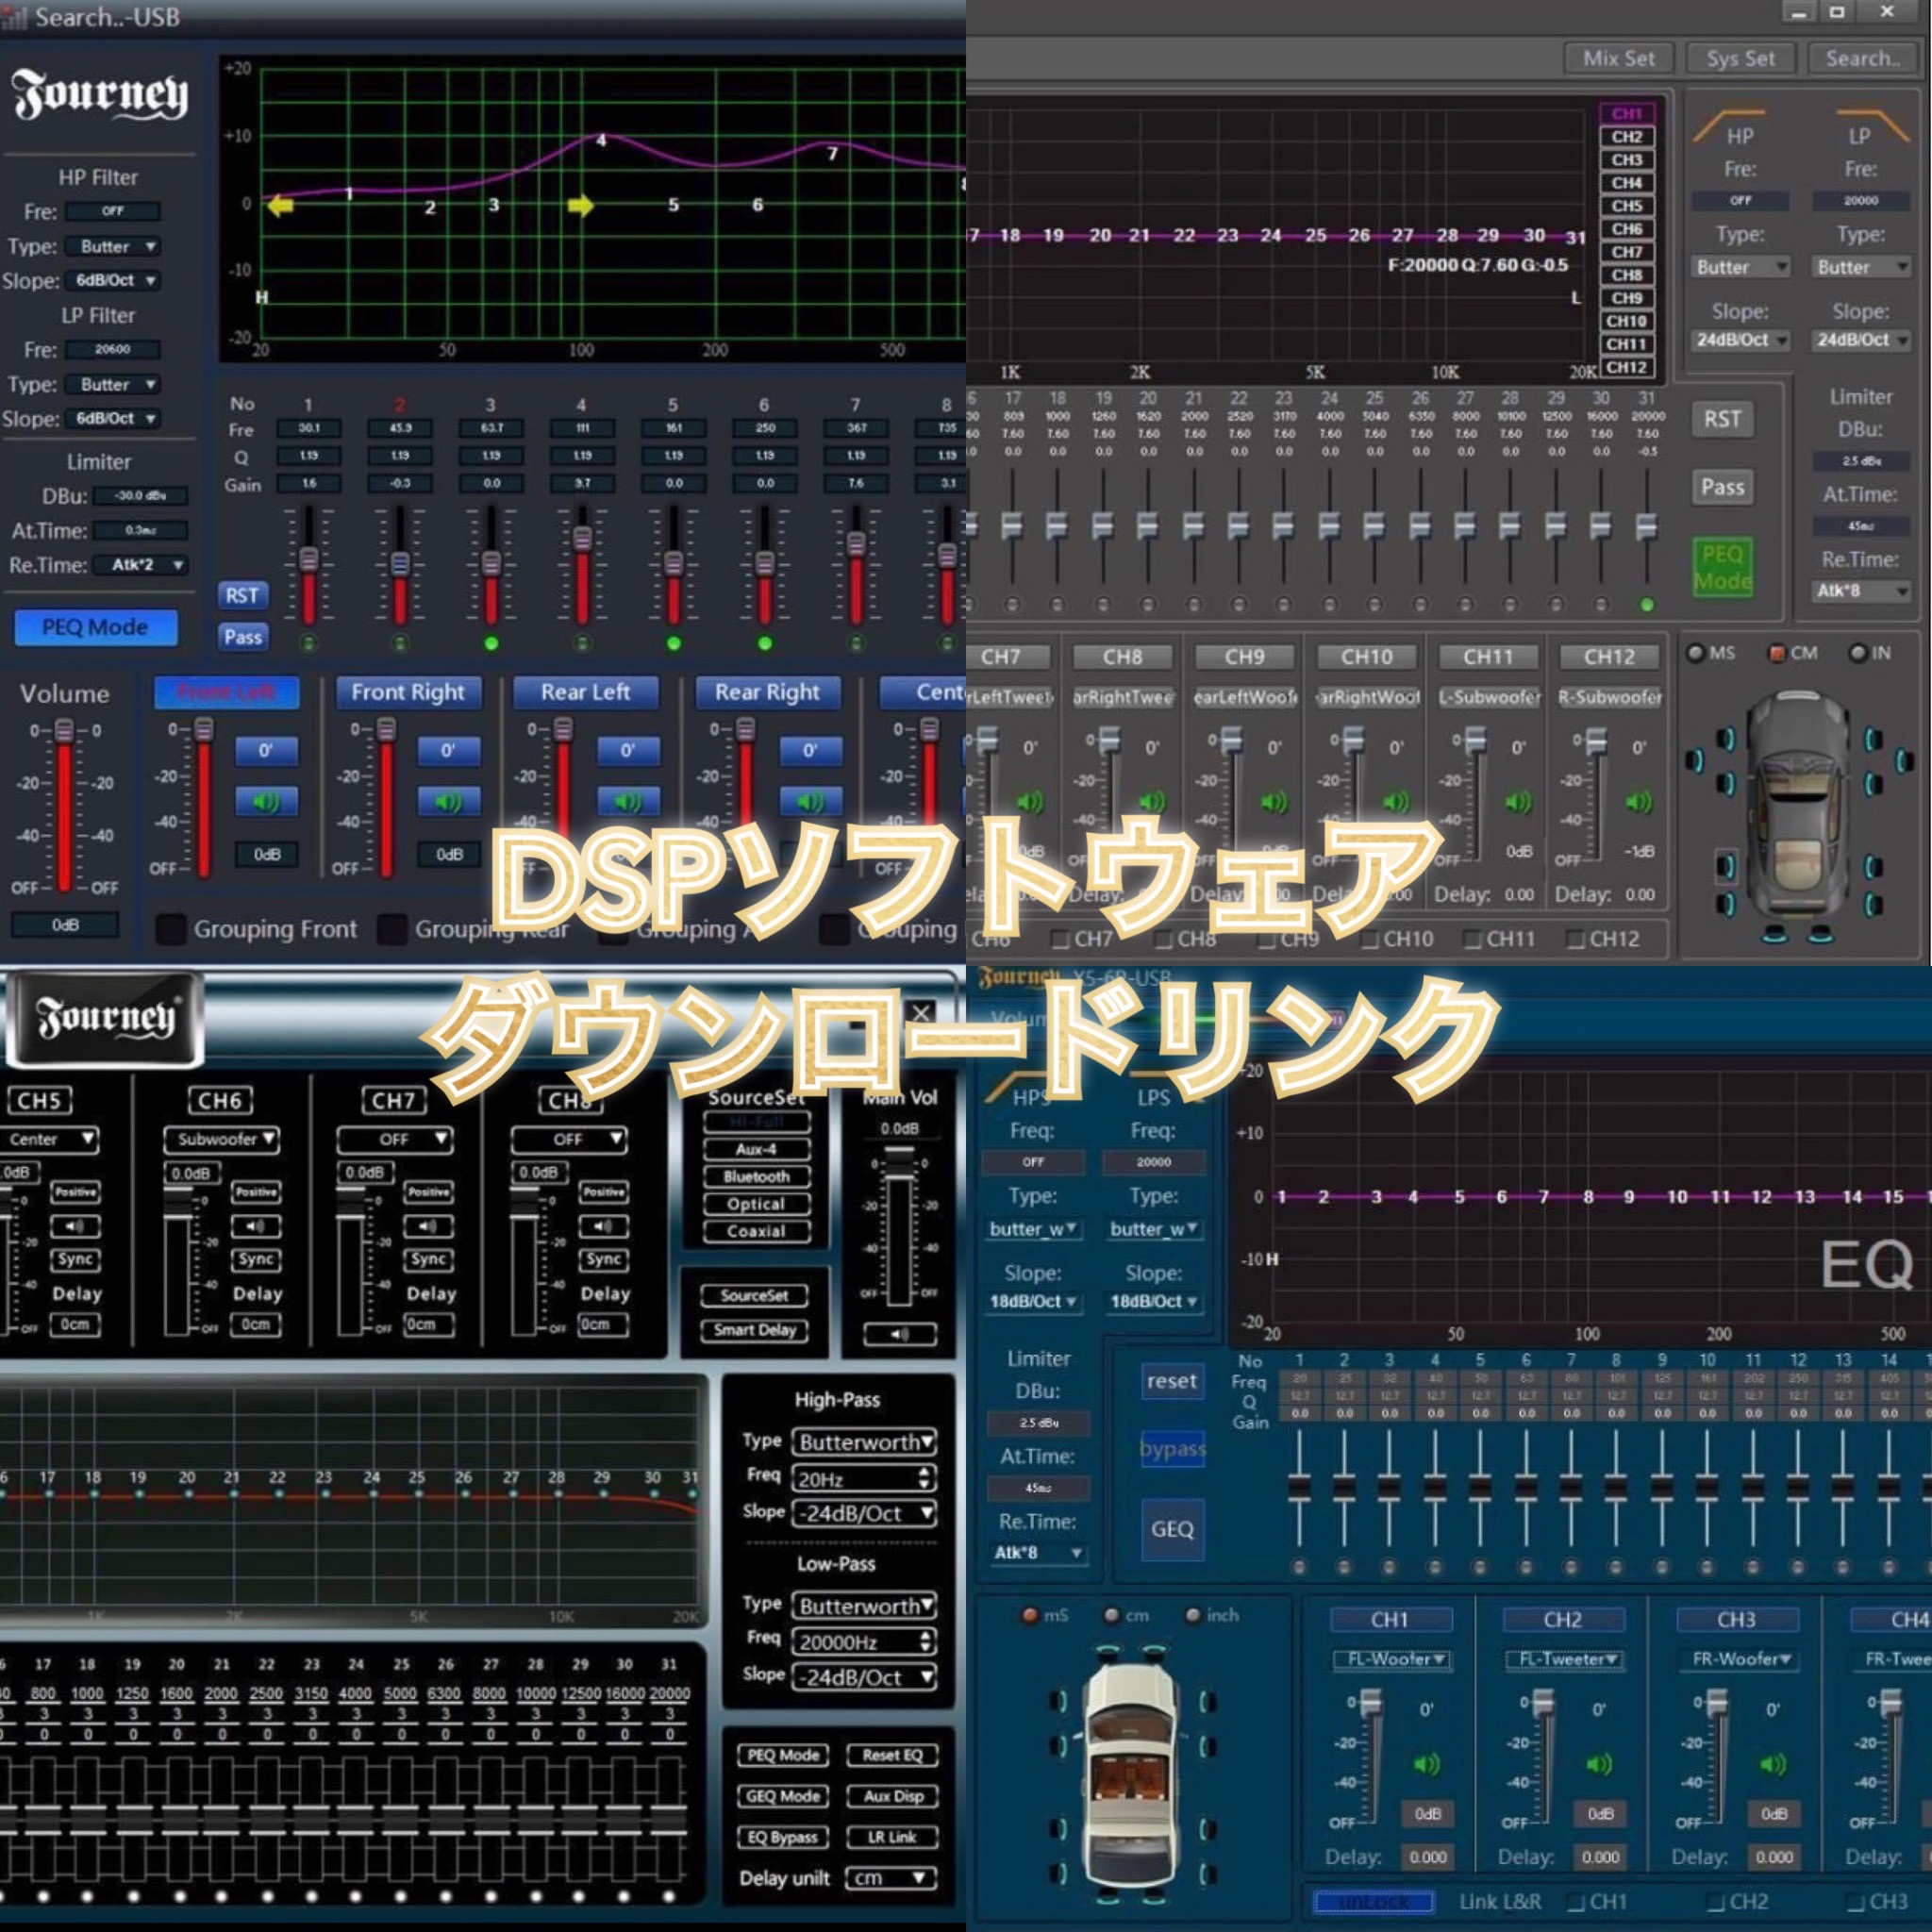This screenshot has height=1932, width=1932.
Task: Open Re.Time Atk*2 dropdown in Search..-USB window
Action: 141,565
